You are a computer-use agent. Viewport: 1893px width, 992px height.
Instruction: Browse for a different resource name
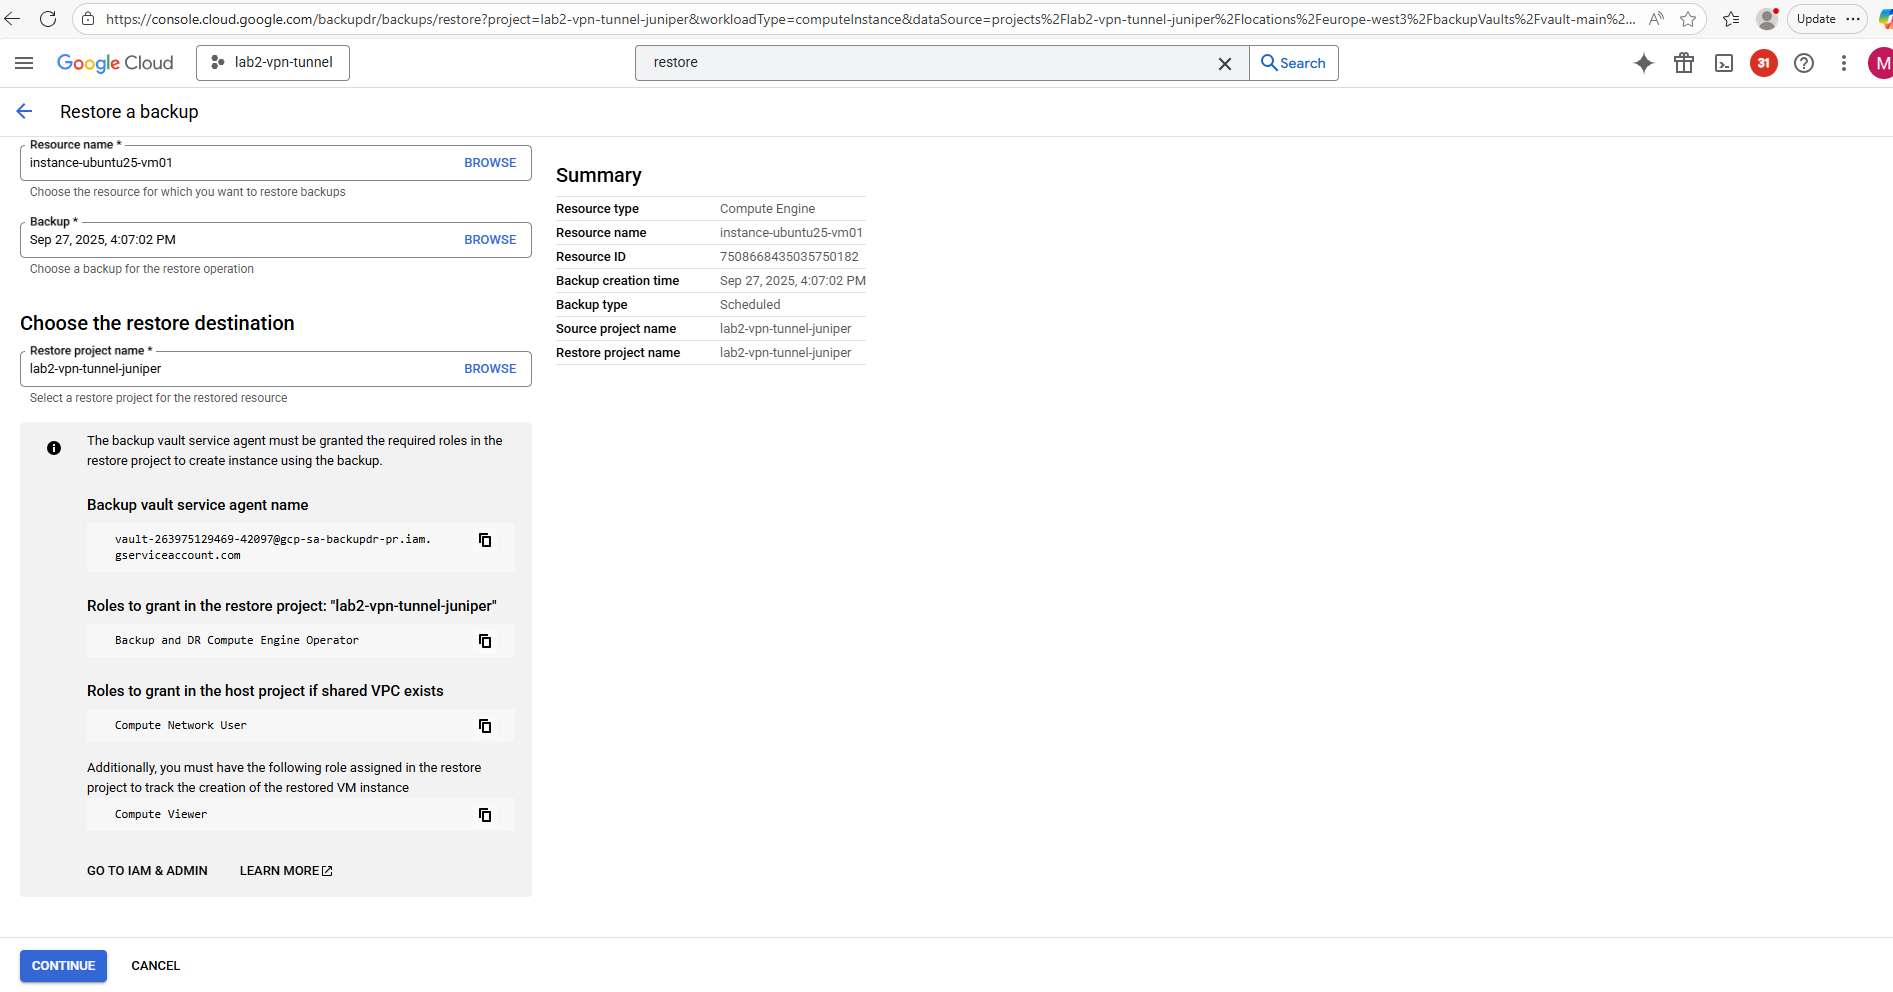coord(490,163)
